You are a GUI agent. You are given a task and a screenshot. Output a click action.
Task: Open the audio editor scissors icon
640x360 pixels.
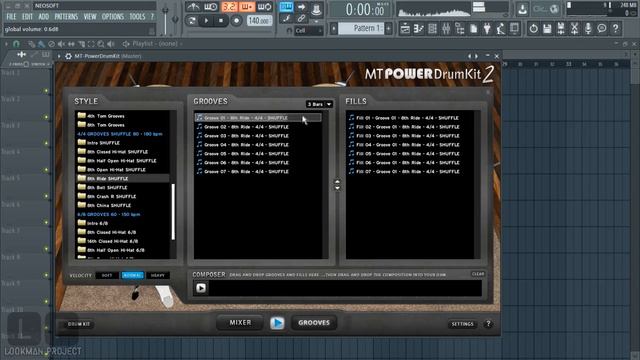tap(574, 28)
